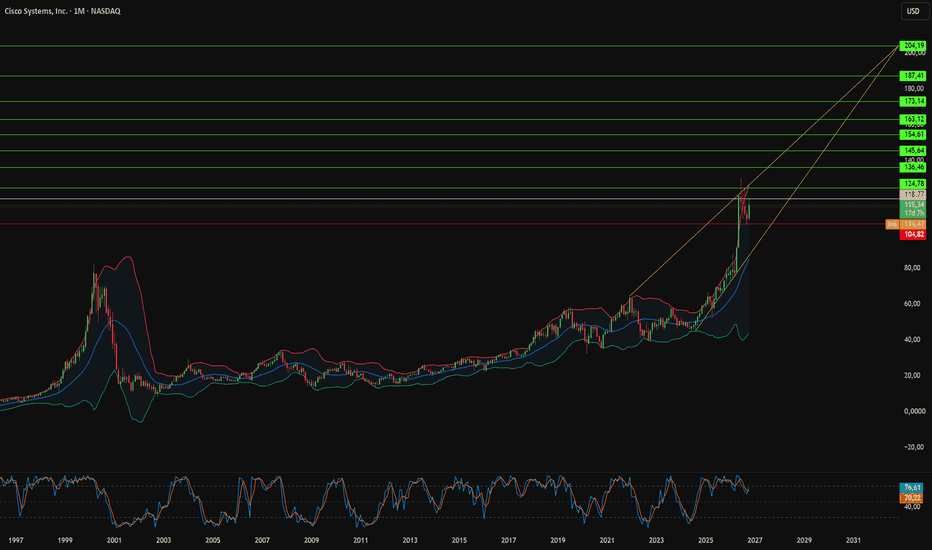Image resolution: width=932 pixels, height=550 pixels.
Task: Click the 2013 label on time axis
Action: click(410, 540)
